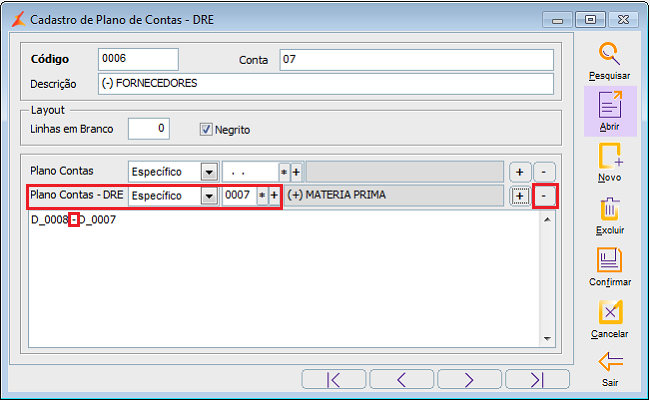Click the Conta field showing 07
This screenshot has height=400, width=650.
click(x=416, y=59)
